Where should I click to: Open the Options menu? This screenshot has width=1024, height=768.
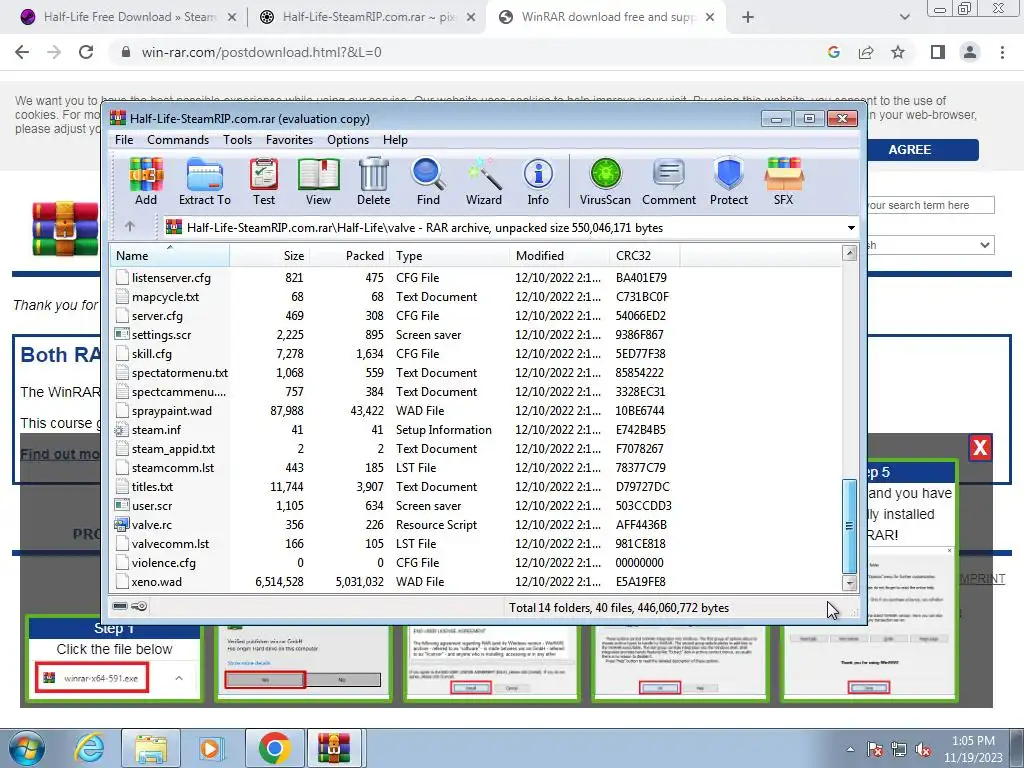(x=348, y=140)
